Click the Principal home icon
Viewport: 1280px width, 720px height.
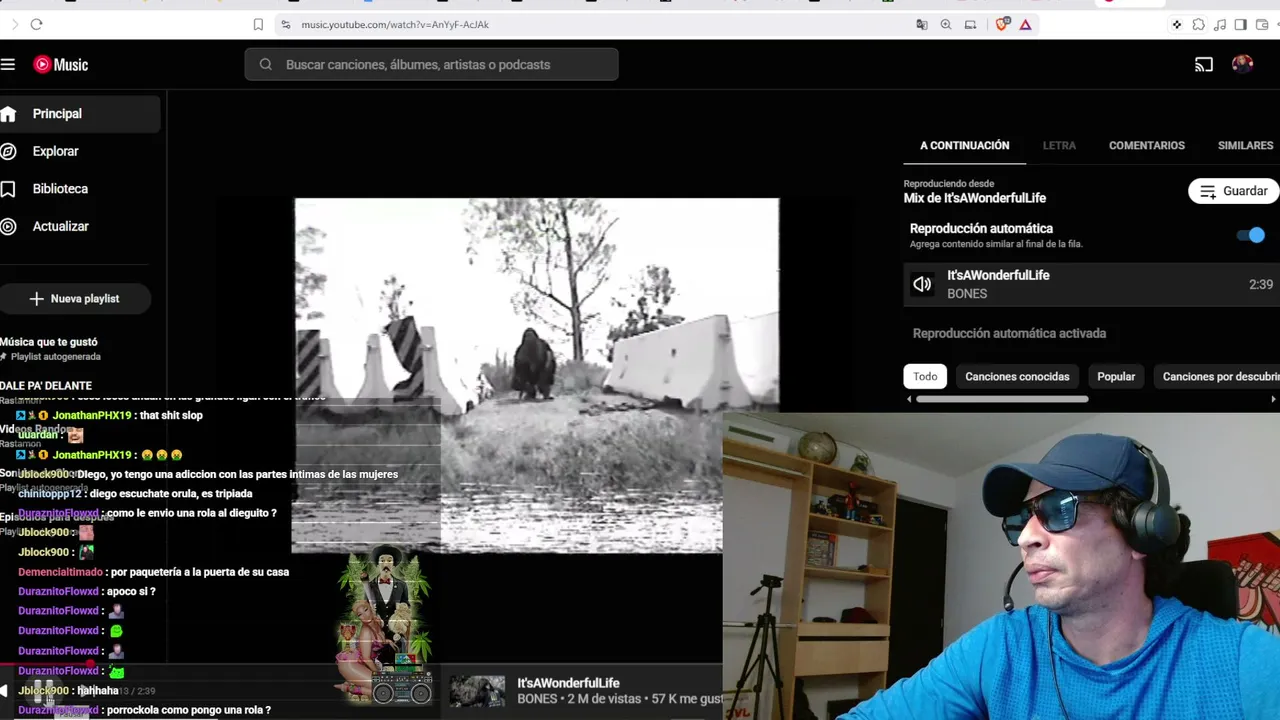coord(8,114)
